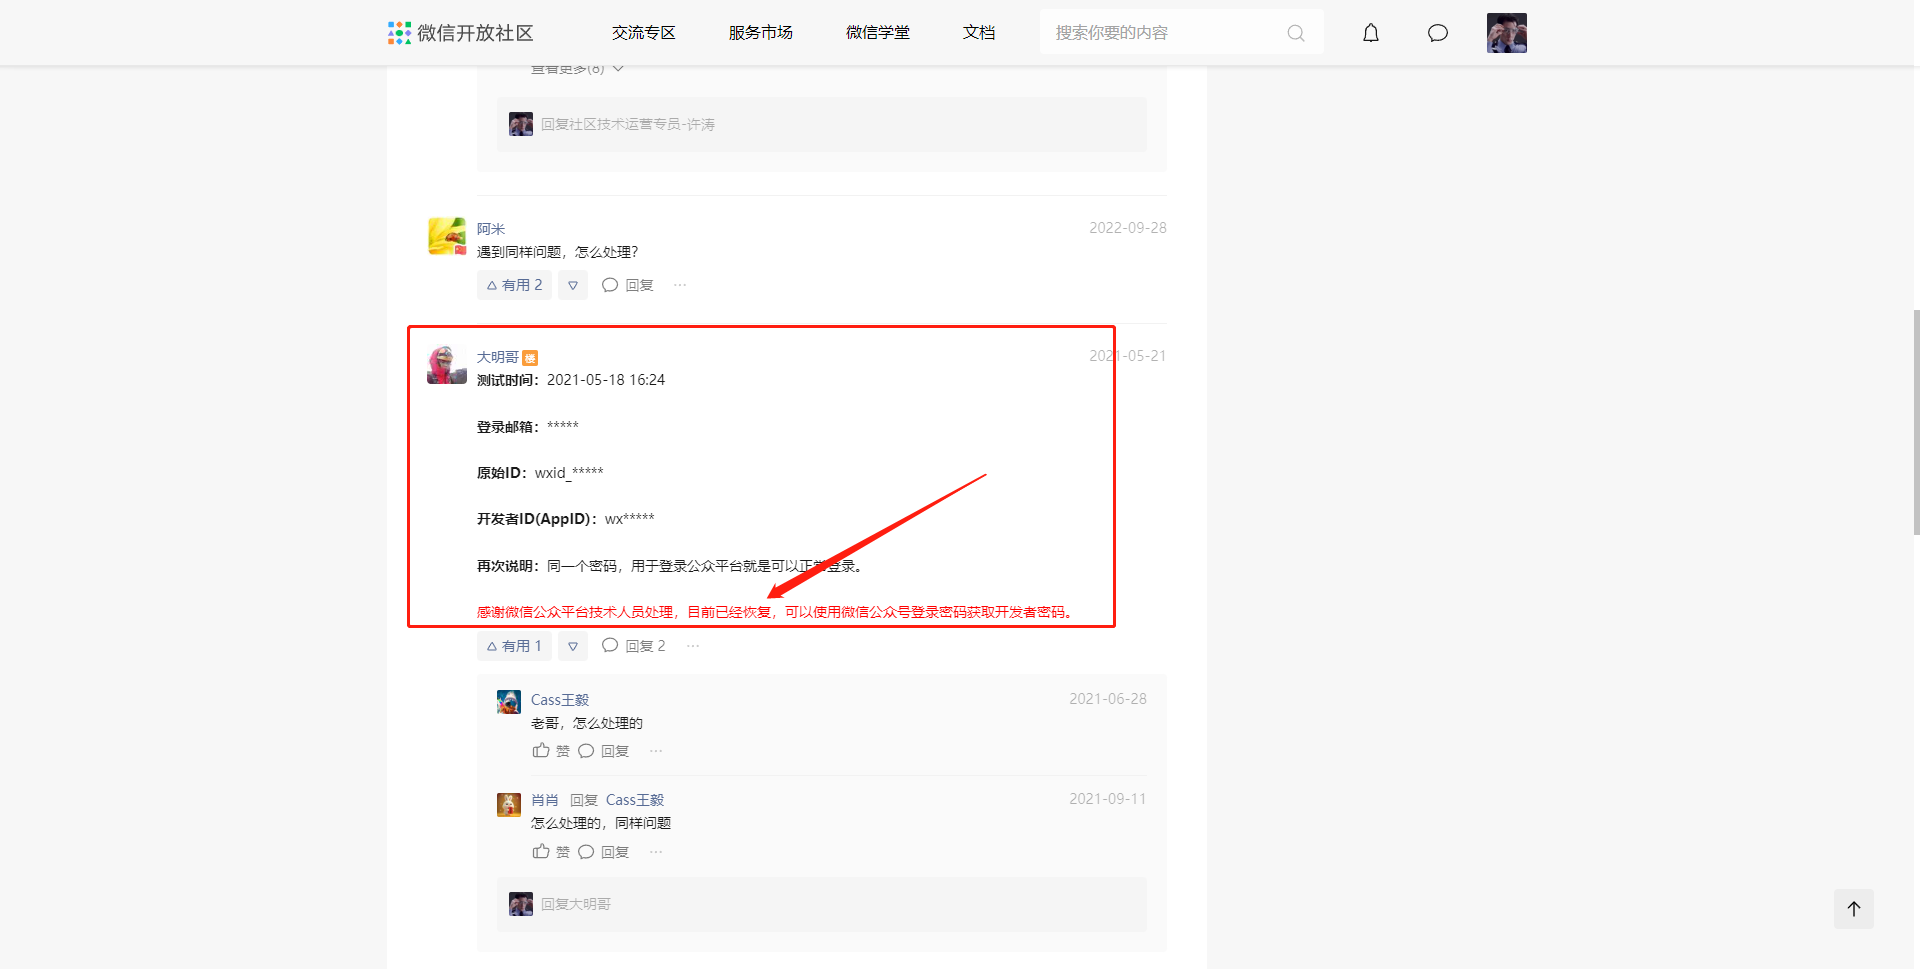Viewport: 1920px width, 969px height.
Task: Click the badge next to 大明哥
Action: pyautogui.click(x=530, y=358)
